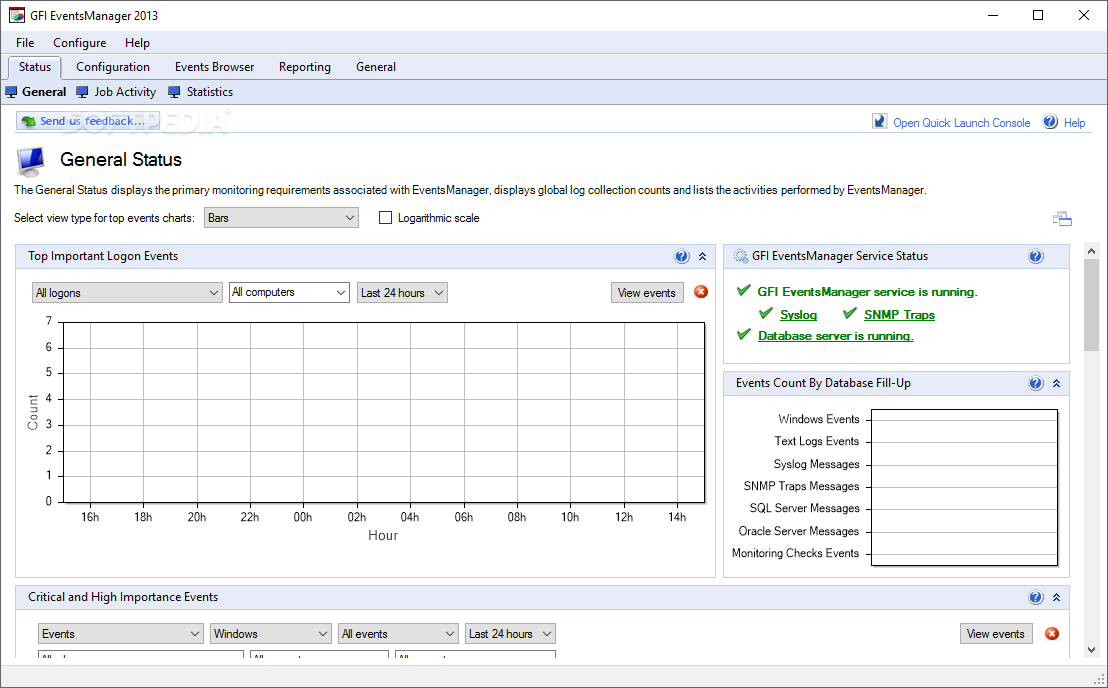Click the Monitoring Checks Events chart label
The height and width of the screenshot is (688, 1108).
pyautogui.click(x=795, y=553)
